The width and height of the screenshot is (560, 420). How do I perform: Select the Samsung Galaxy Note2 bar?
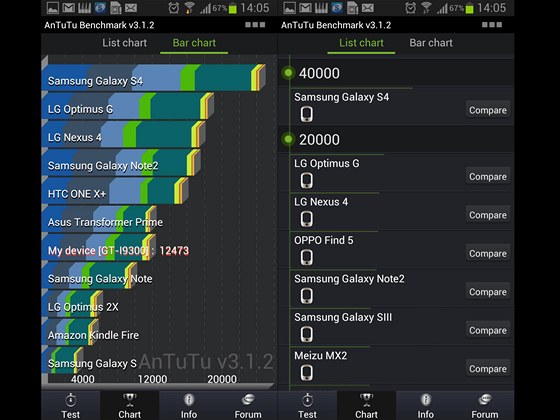[x=121, y=162]
